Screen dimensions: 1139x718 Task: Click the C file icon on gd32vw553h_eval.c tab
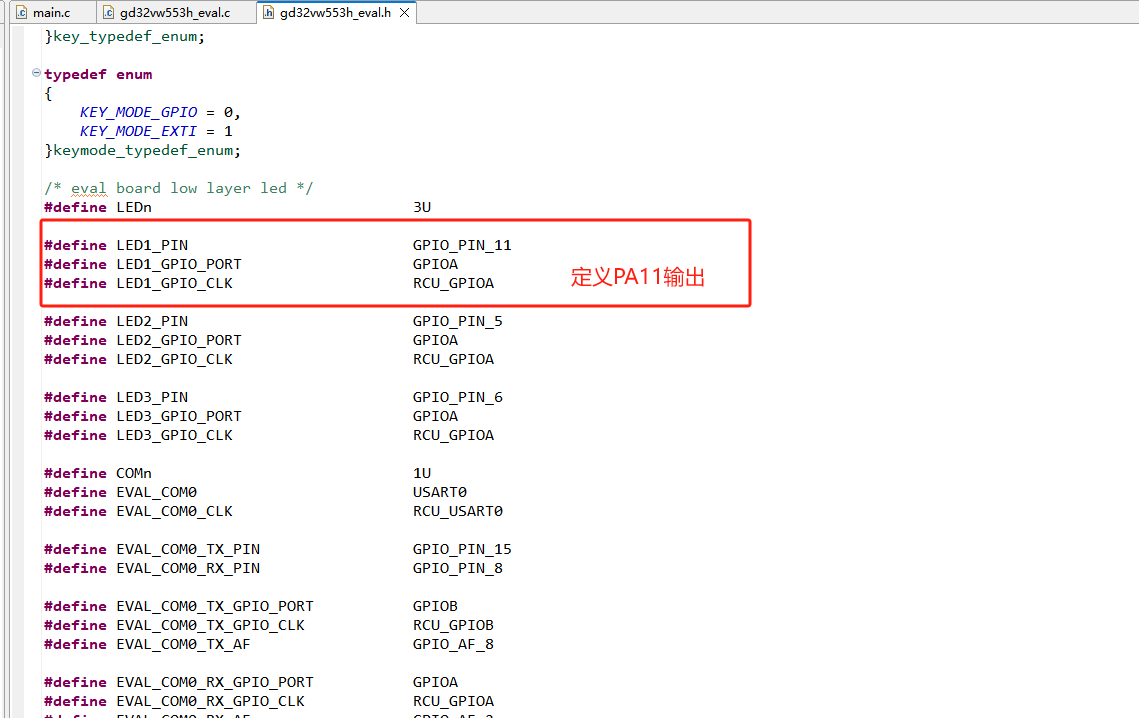click(x=110, y=12)
